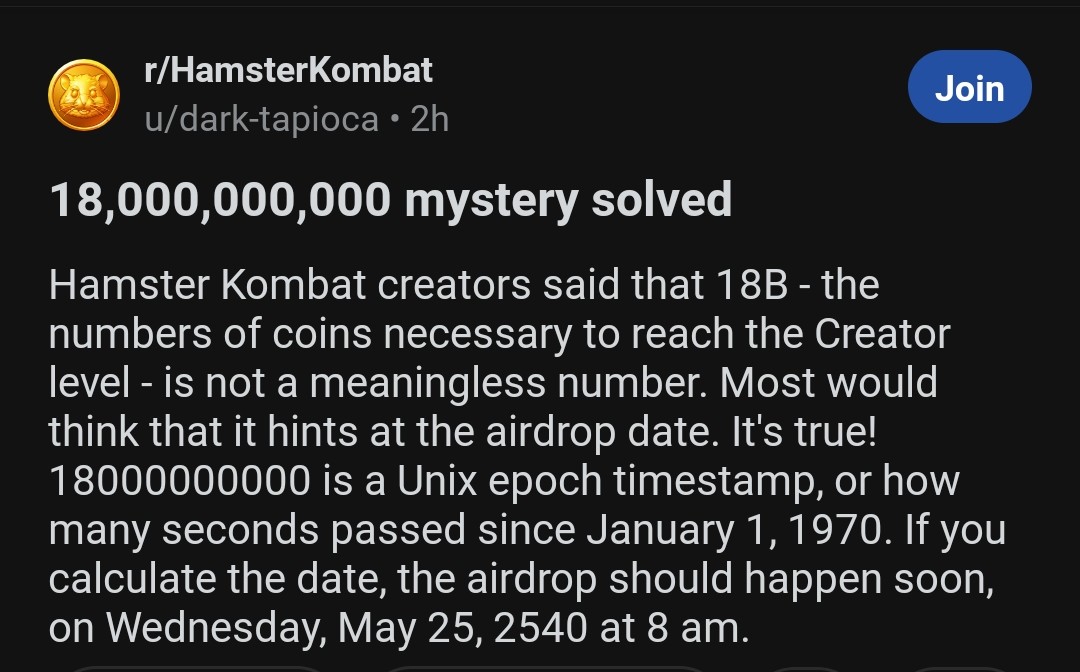Join the r/HamsterKombat community
This screenshot has width=1080, height=672.
(969, 87)
